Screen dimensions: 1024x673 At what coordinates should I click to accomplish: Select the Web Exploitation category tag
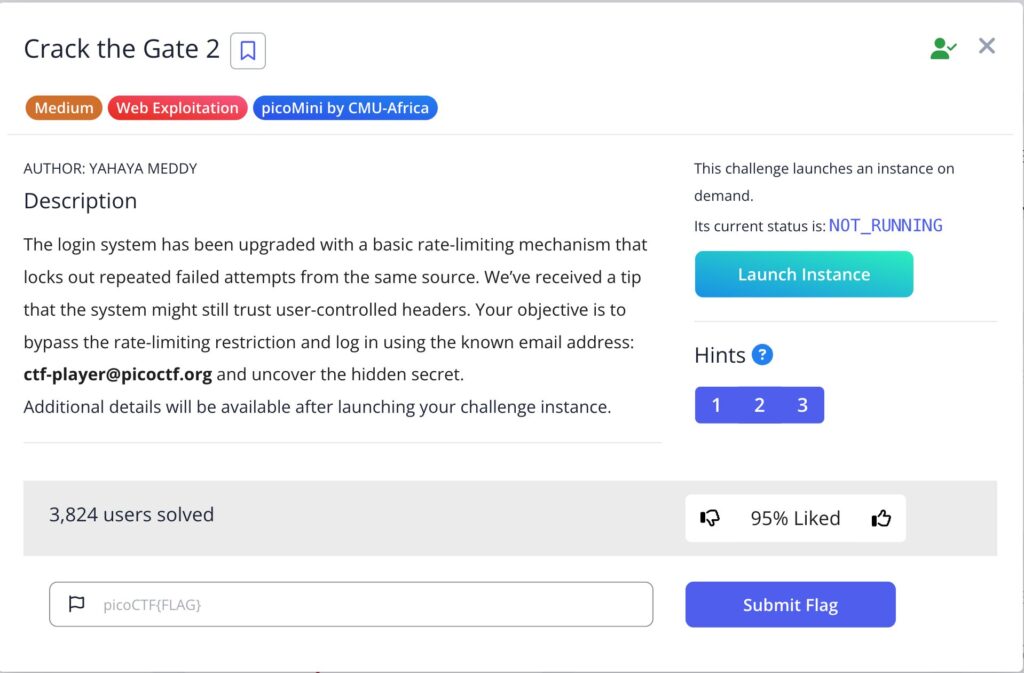click(177, 108)
